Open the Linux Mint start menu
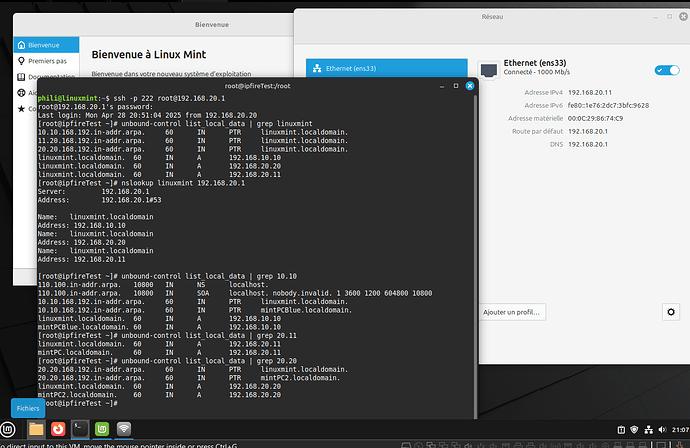 coord(7,429)
